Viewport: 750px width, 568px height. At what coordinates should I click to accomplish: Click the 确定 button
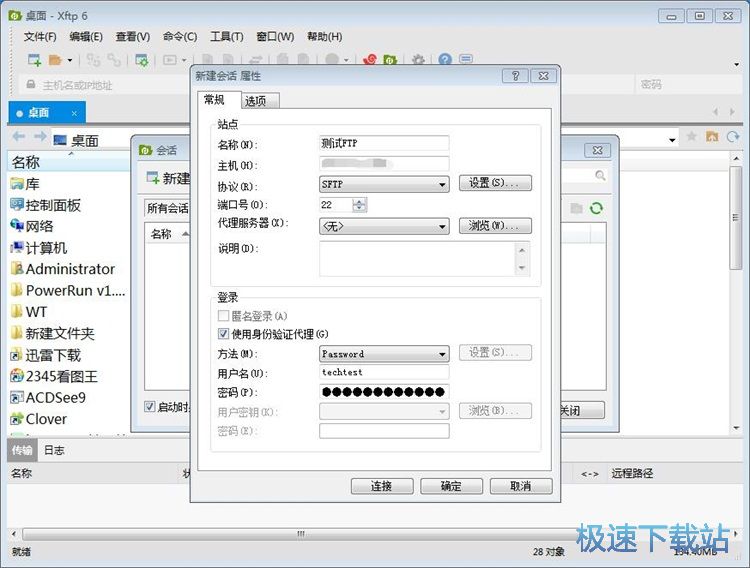[451, 486]
